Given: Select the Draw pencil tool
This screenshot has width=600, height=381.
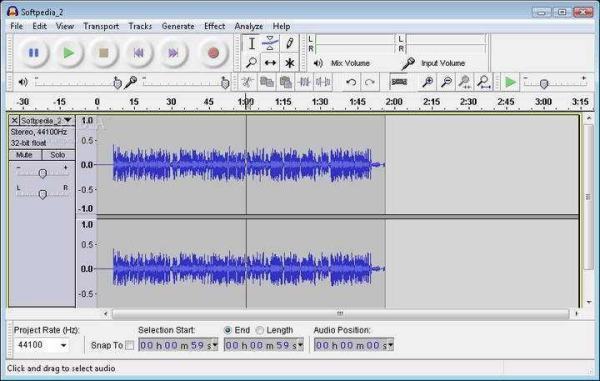Looking at the screenshot, I should pos(289,43).
